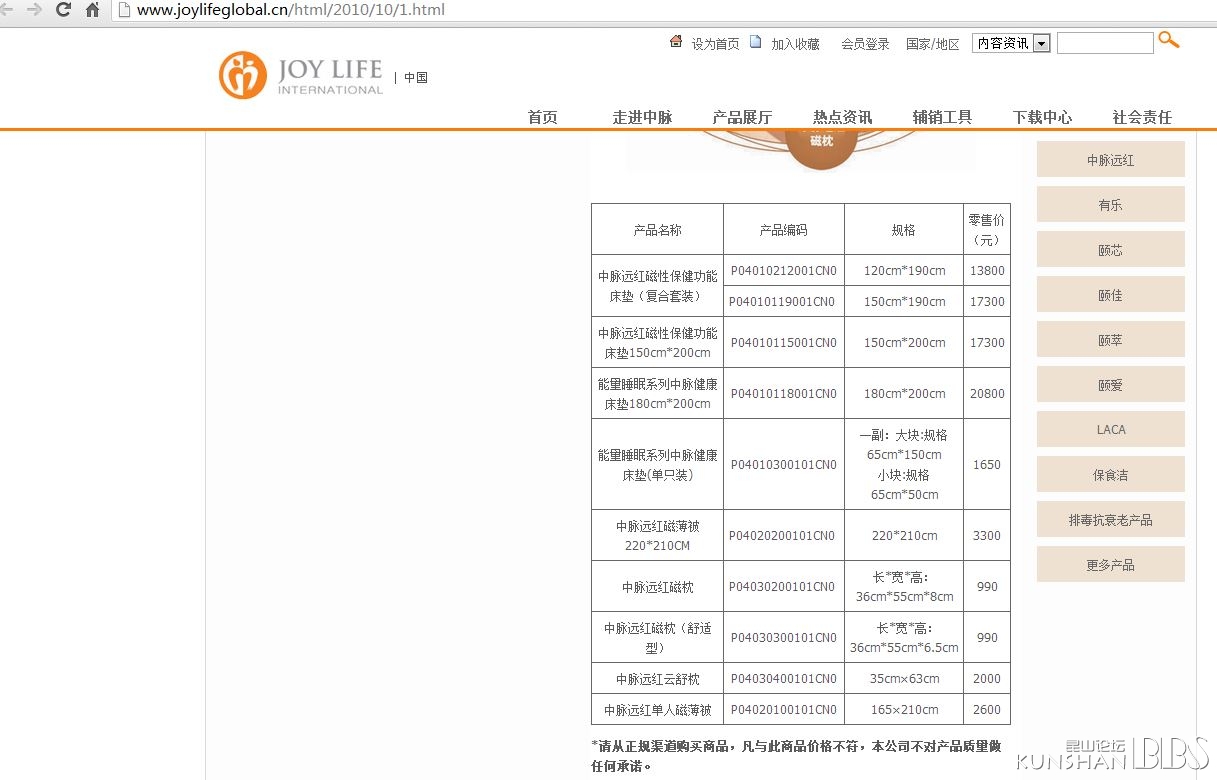This screenshot has height=780, width=1217.
Task: Click the 220*210cm specification cell
Action: [904, 536]
